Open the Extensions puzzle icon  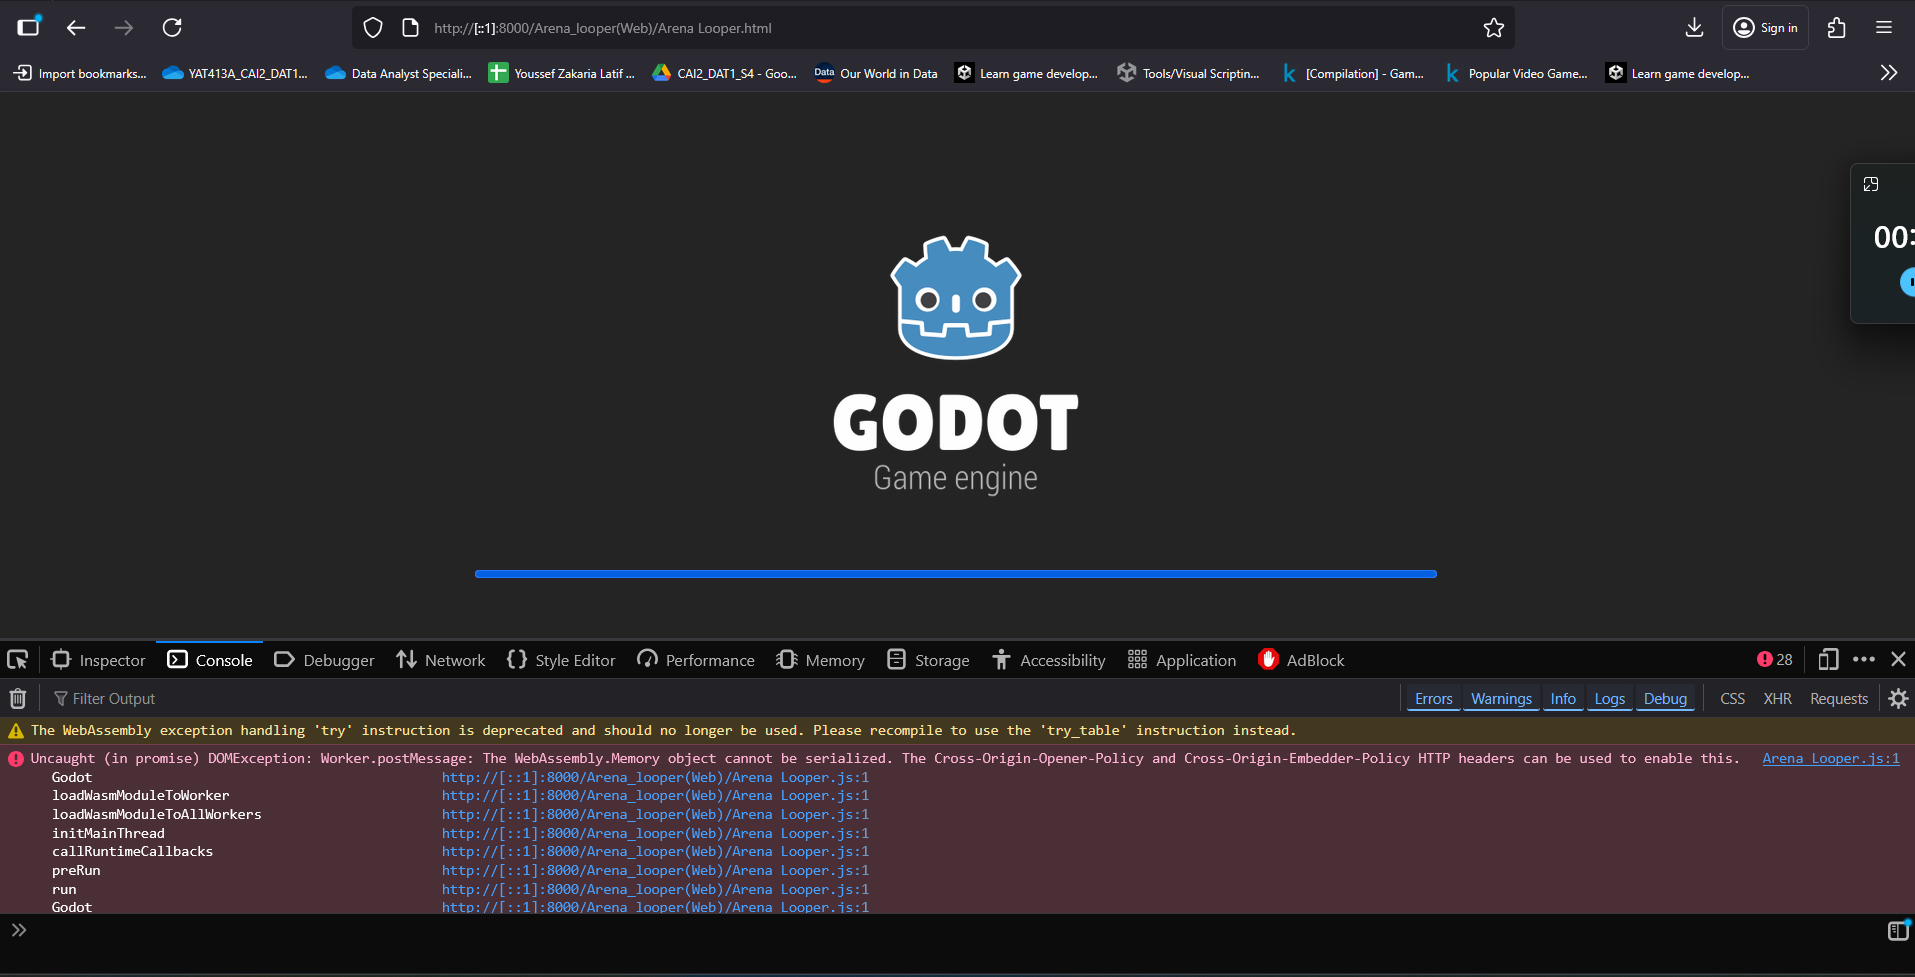(1836, 28)
